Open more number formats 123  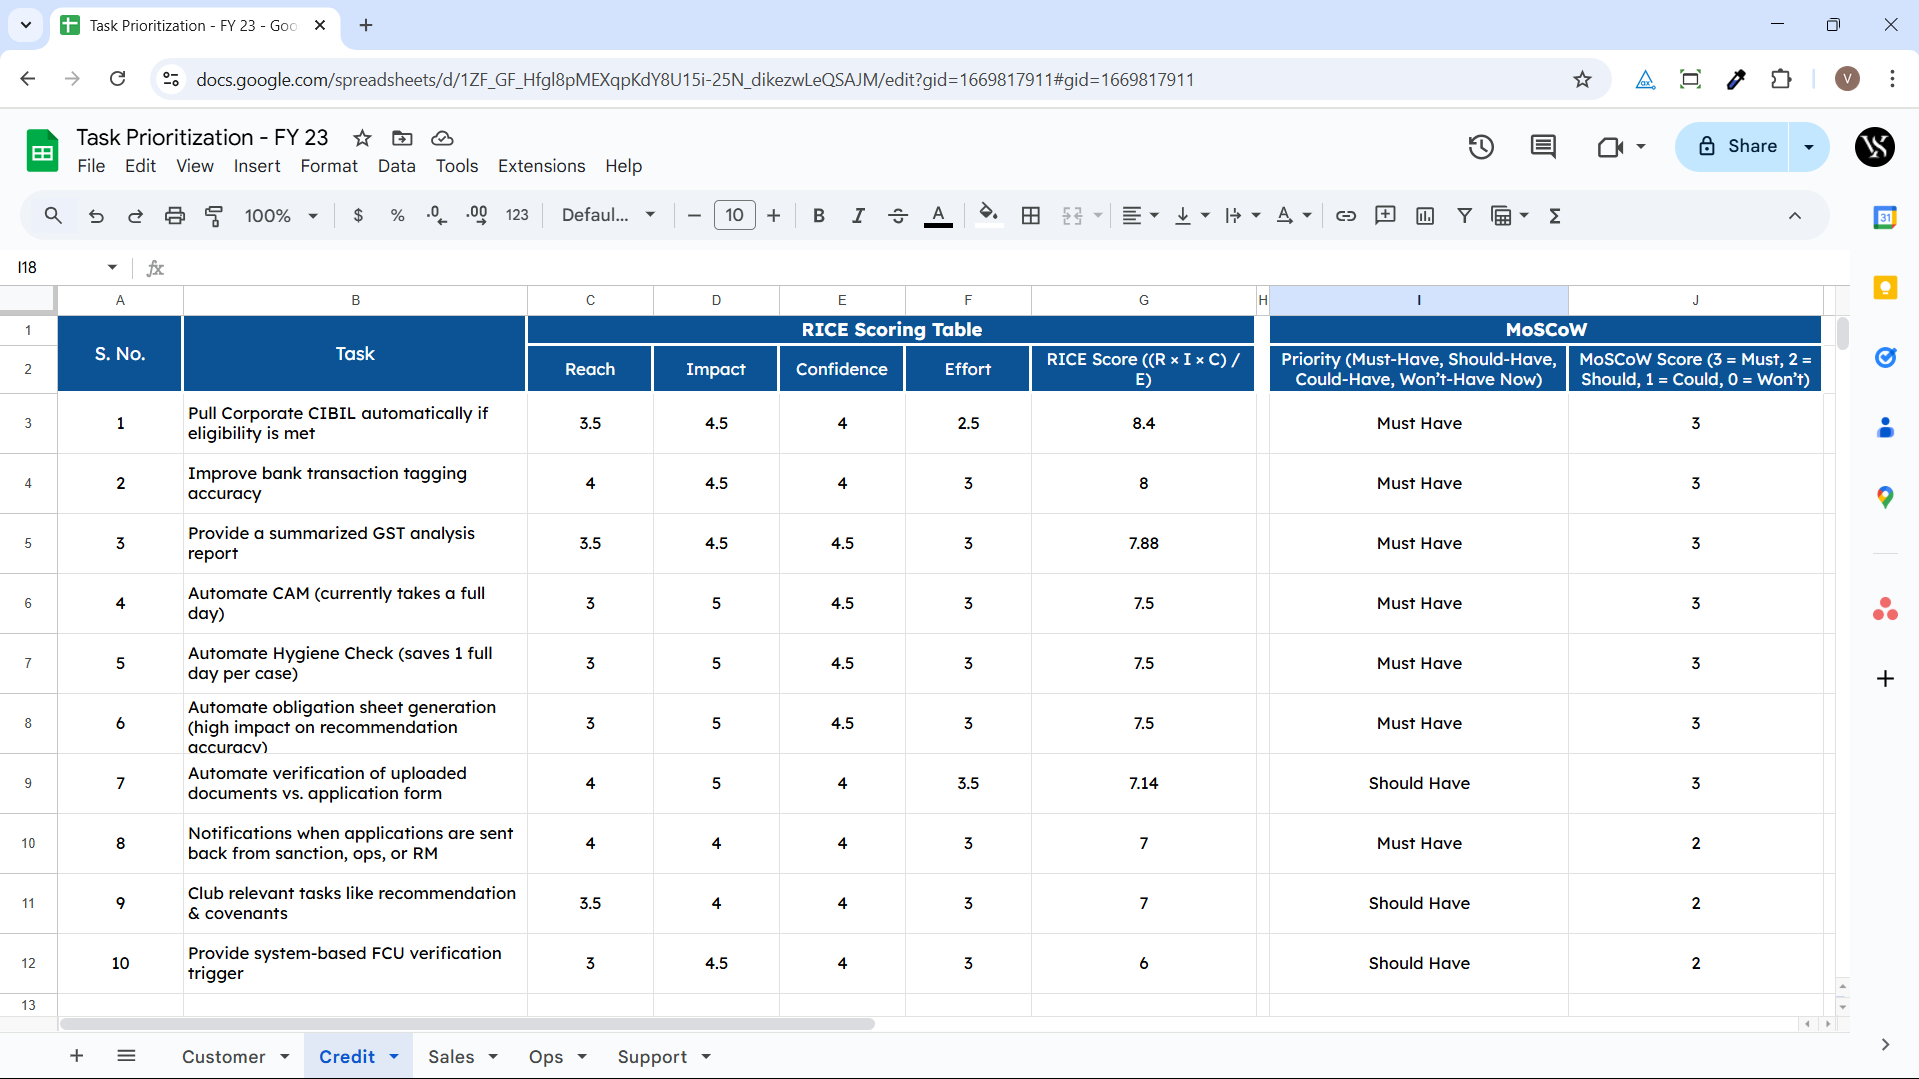tap(517, 215)
